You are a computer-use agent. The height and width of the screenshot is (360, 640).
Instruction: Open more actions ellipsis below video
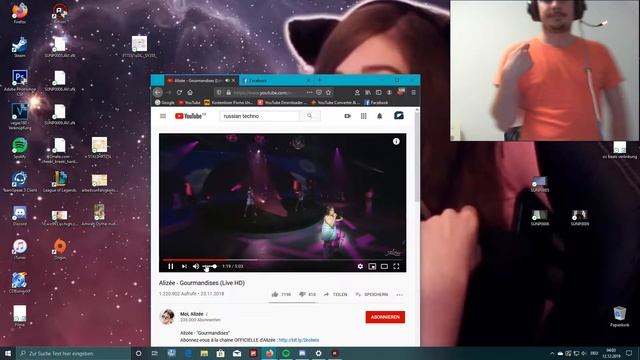400,295
